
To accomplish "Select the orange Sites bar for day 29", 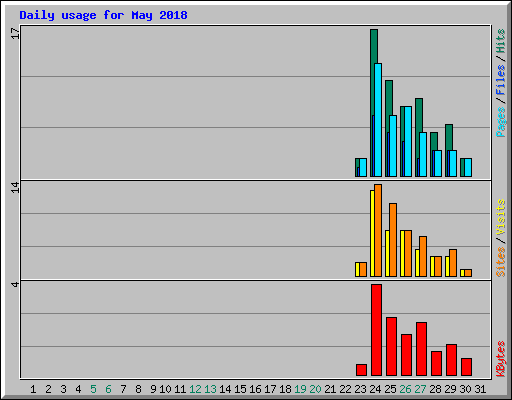I will pyautogui.click(x=453, y=263).
